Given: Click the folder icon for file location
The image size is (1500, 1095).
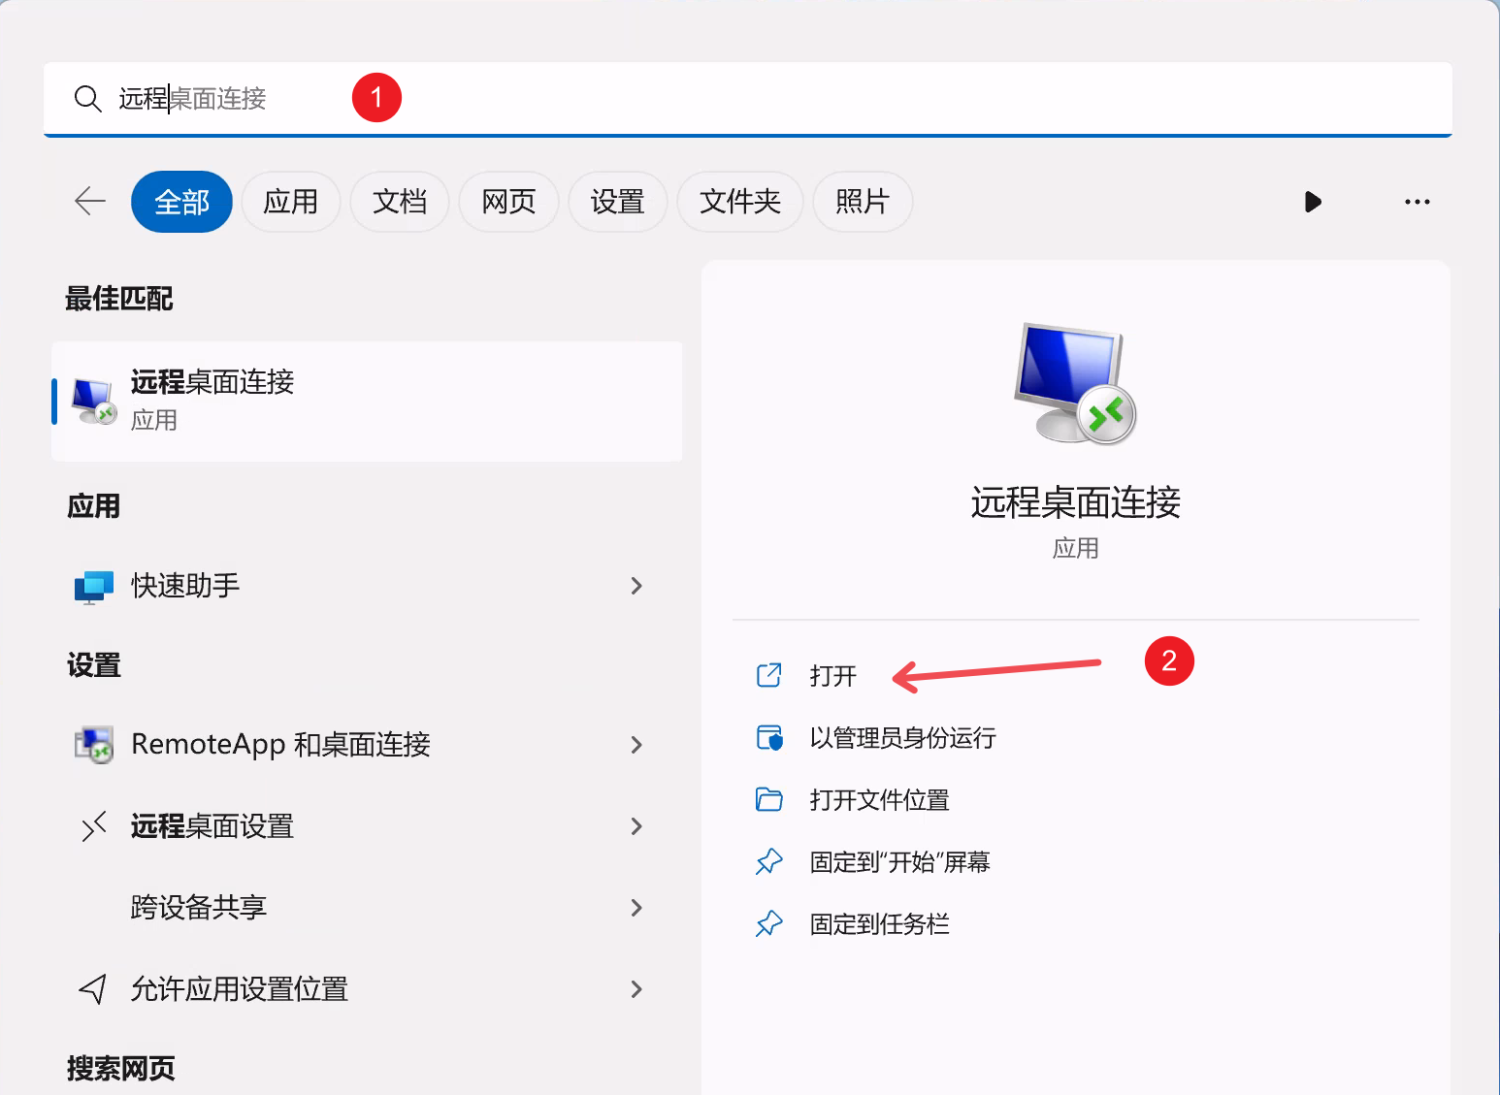Looking at the screenshot, I should point(769,800).
